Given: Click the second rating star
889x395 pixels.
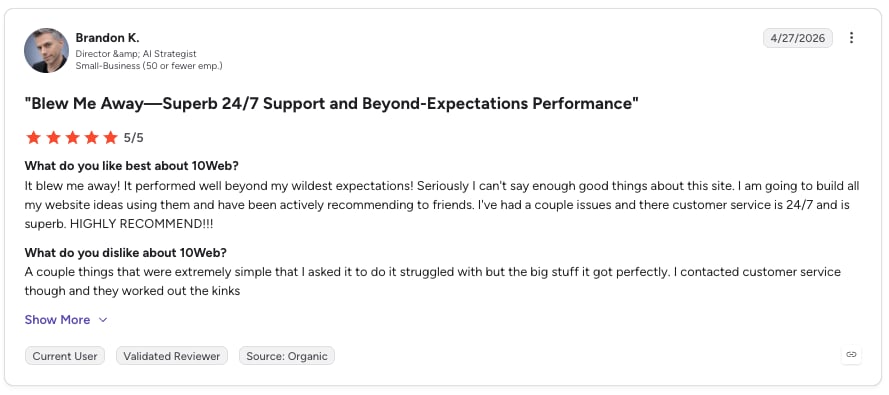Looking at the screenshot, I should 53,138.
